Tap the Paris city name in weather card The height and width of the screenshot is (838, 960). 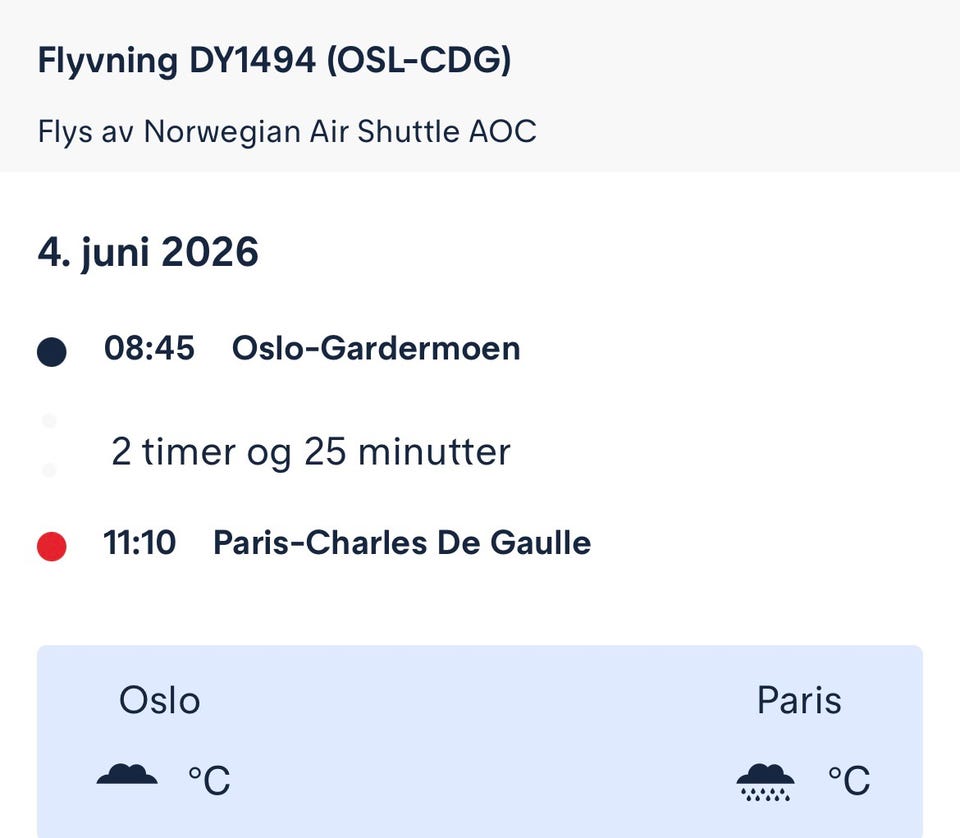[799, 700]
